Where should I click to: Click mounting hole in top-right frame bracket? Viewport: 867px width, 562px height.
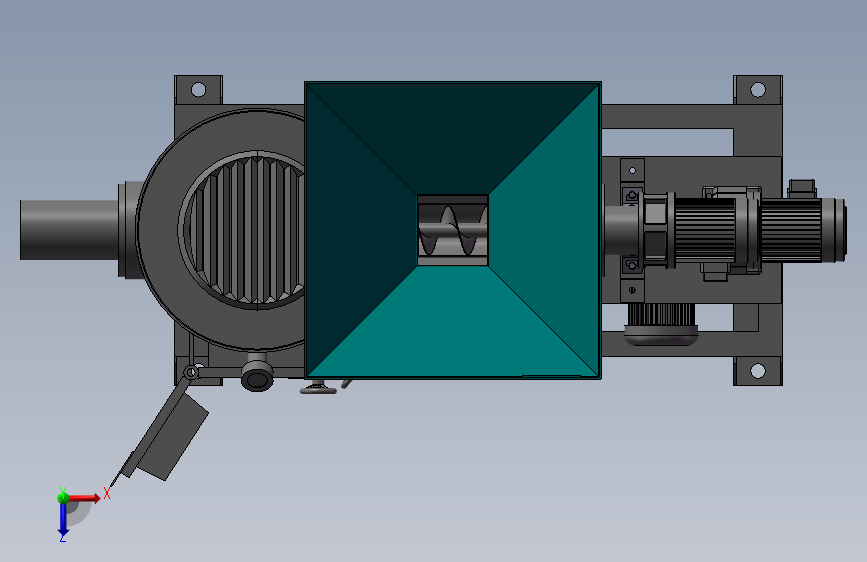pos(758,89)
